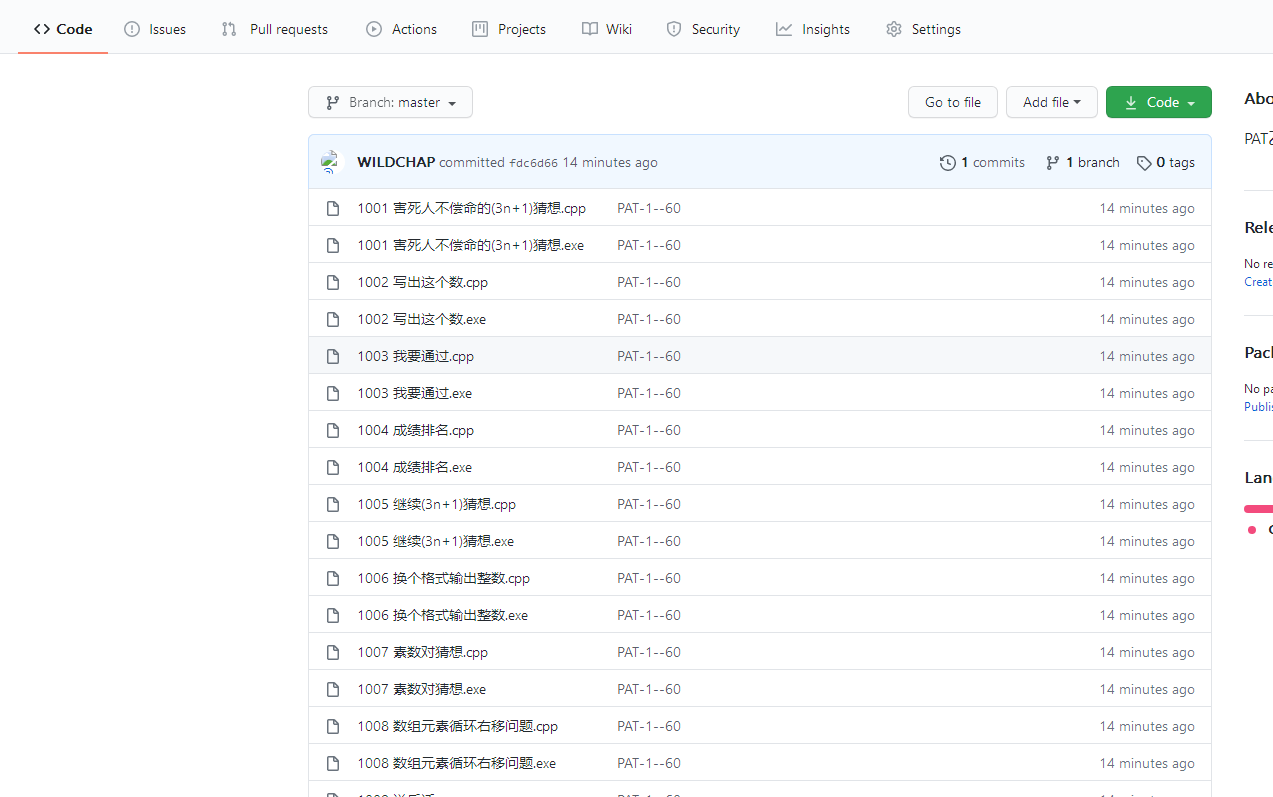Open file 1001 害死人不偿命的(3n+1)猜想.cpp
Image resolution: width=1273 pixels, height=797 pixels.
point(471,208)
